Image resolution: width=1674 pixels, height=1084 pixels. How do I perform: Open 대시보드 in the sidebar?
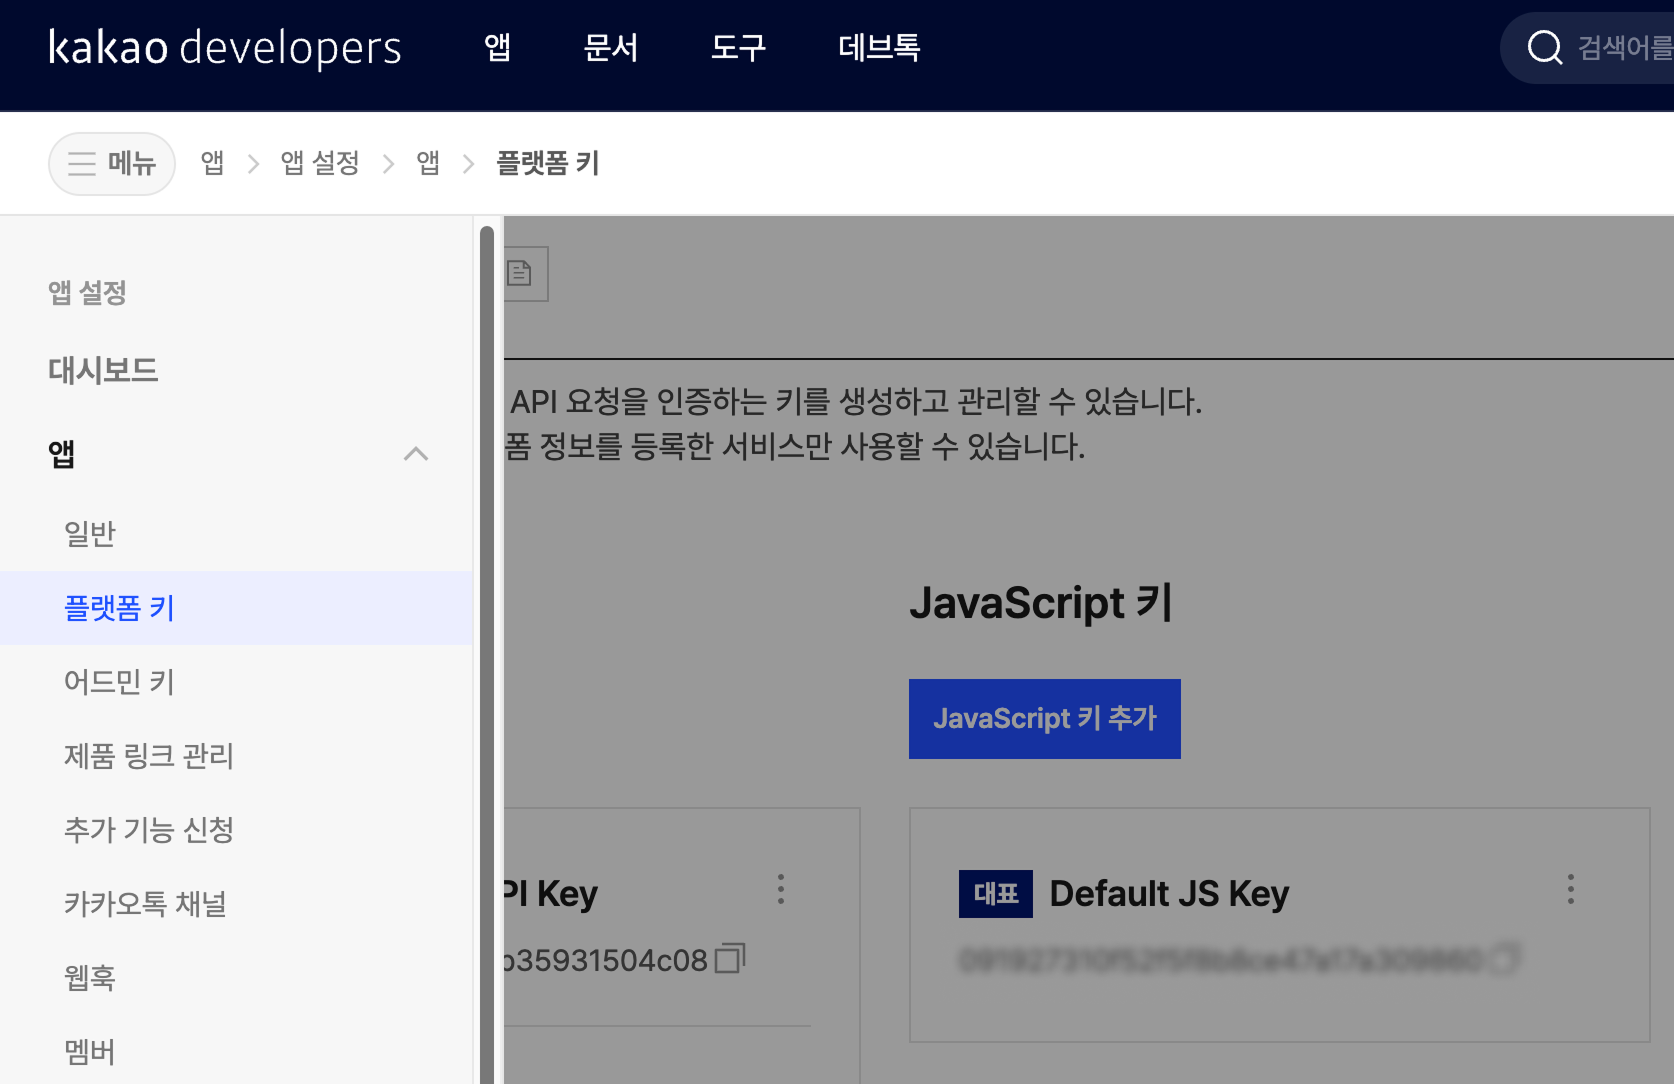(103, 370)
